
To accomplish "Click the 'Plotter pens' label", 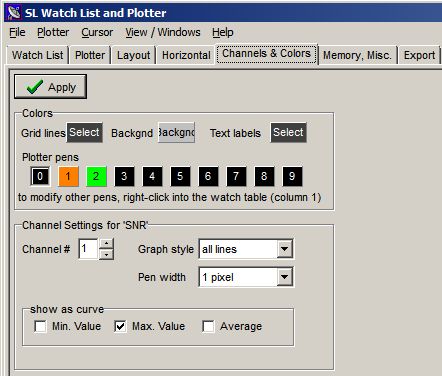I will pyautogui.click(x=50, y=157).
